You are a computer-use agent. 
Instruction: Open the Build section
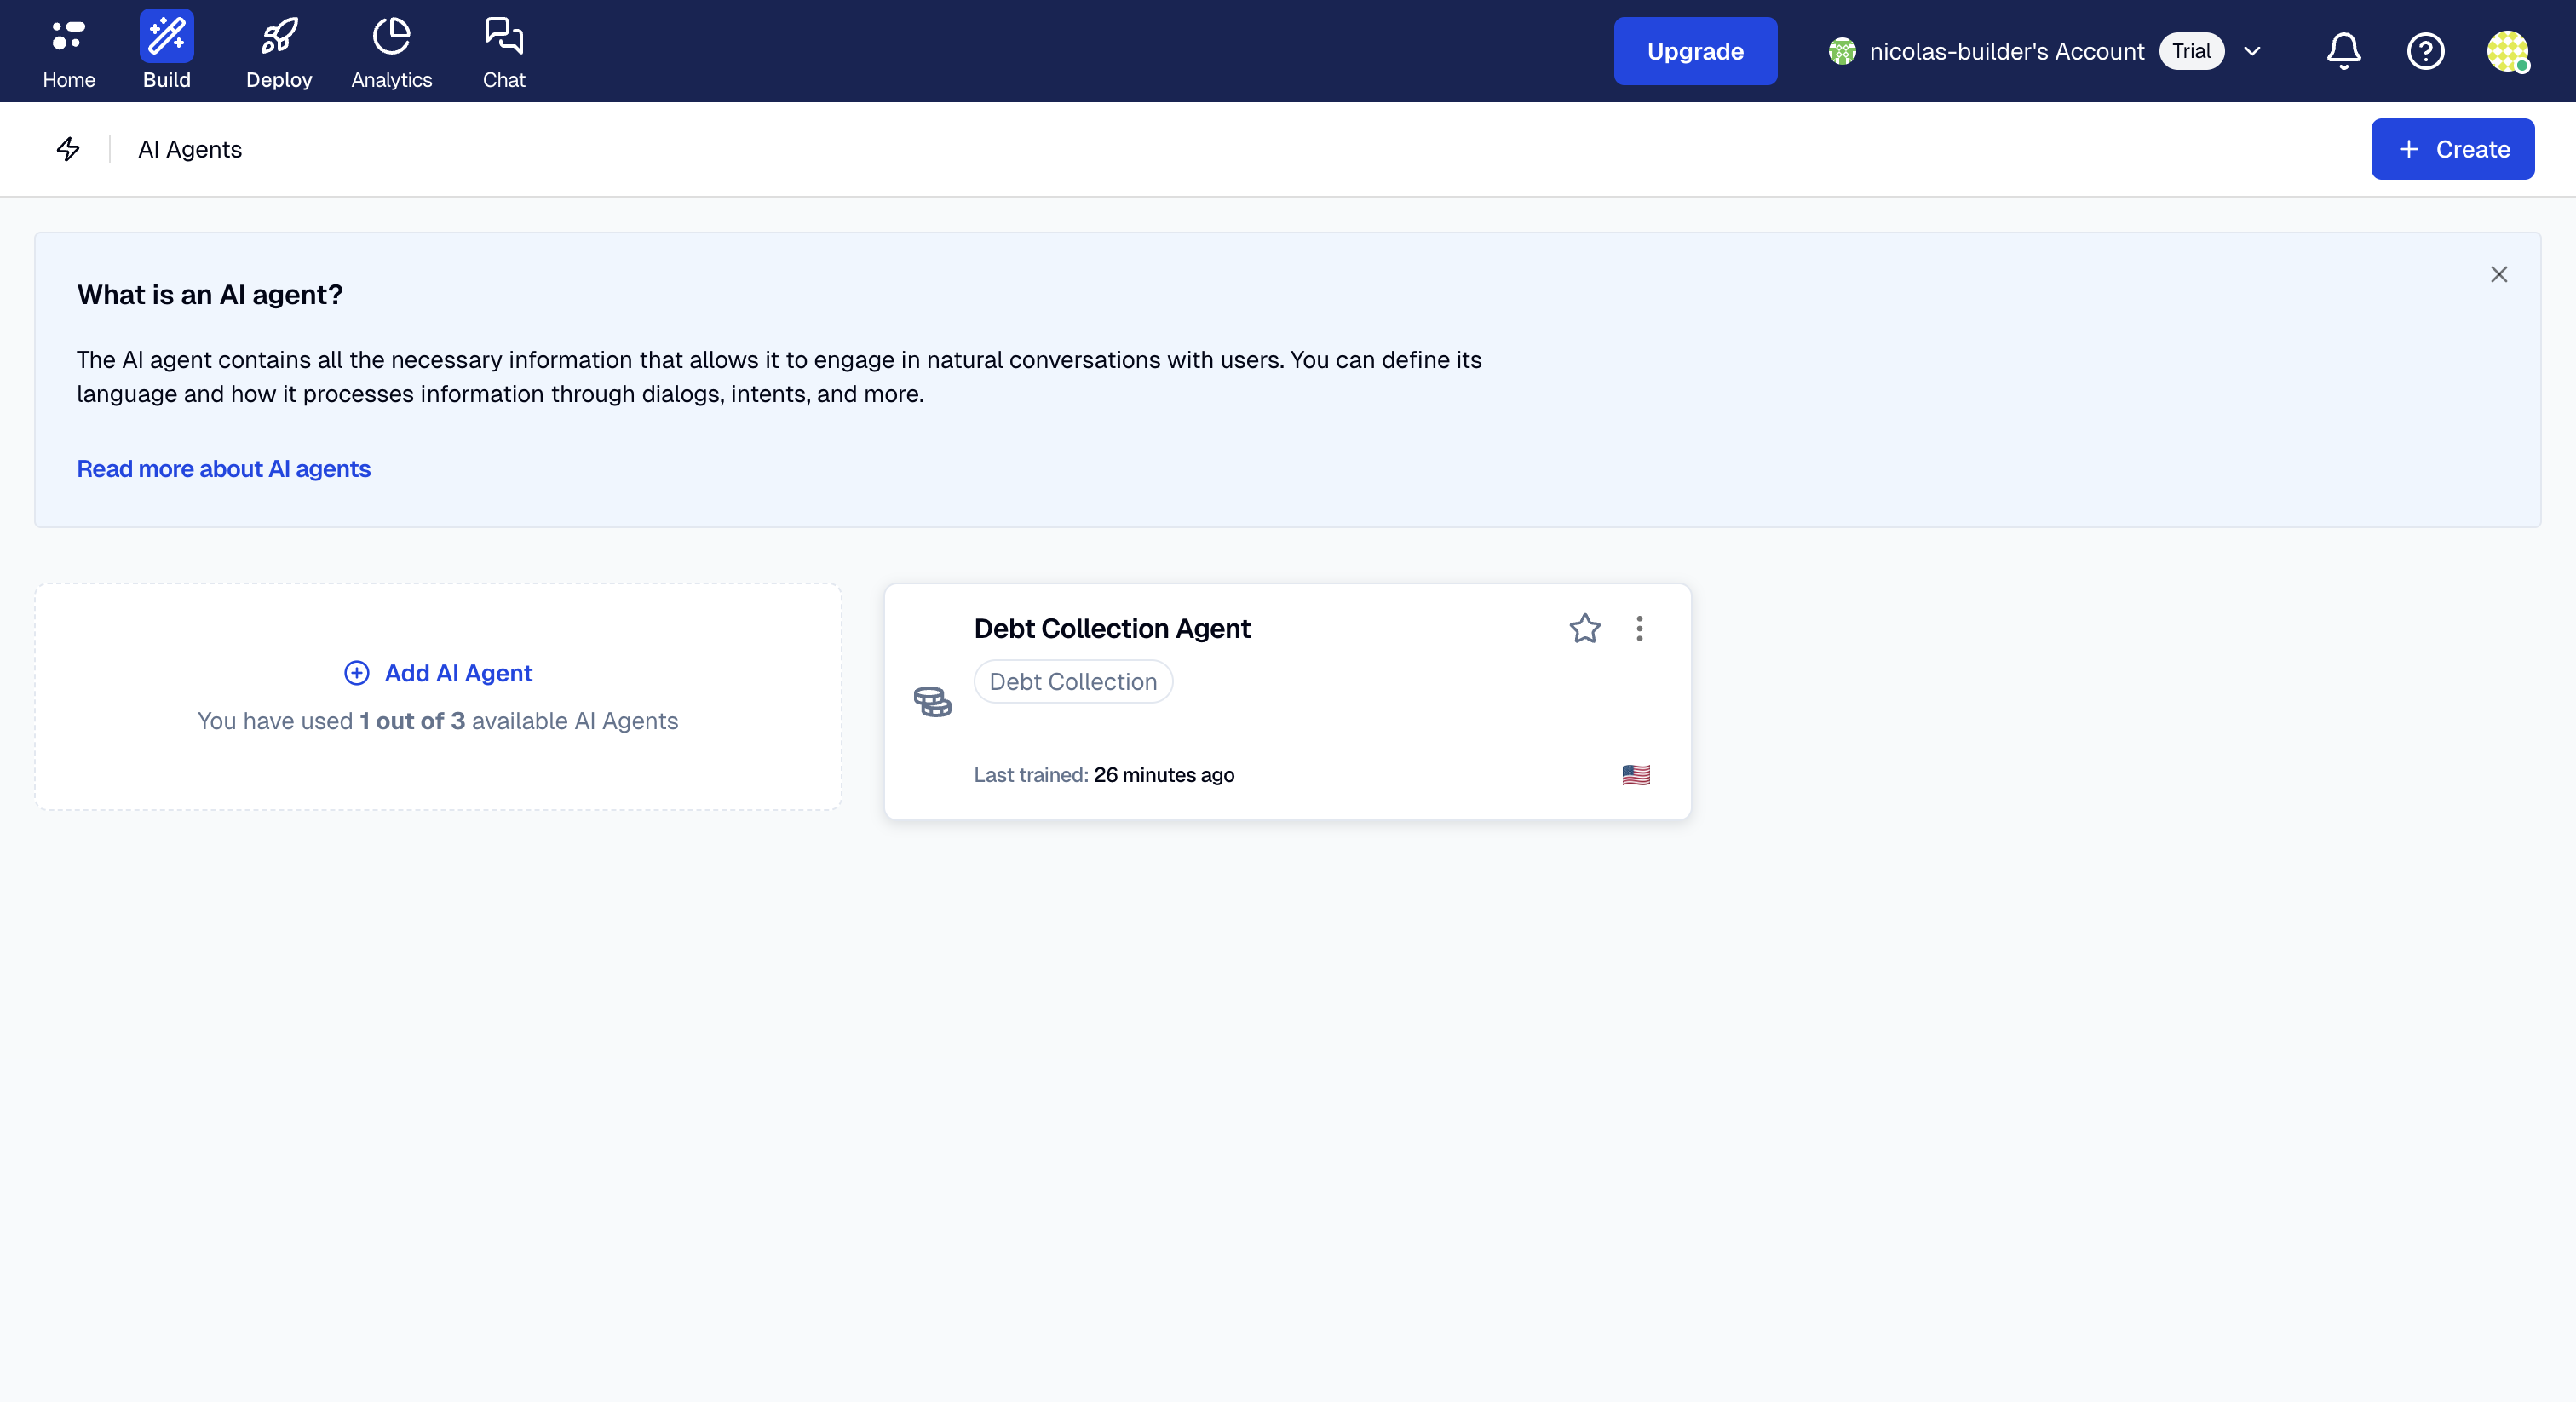tap(166, 51)
